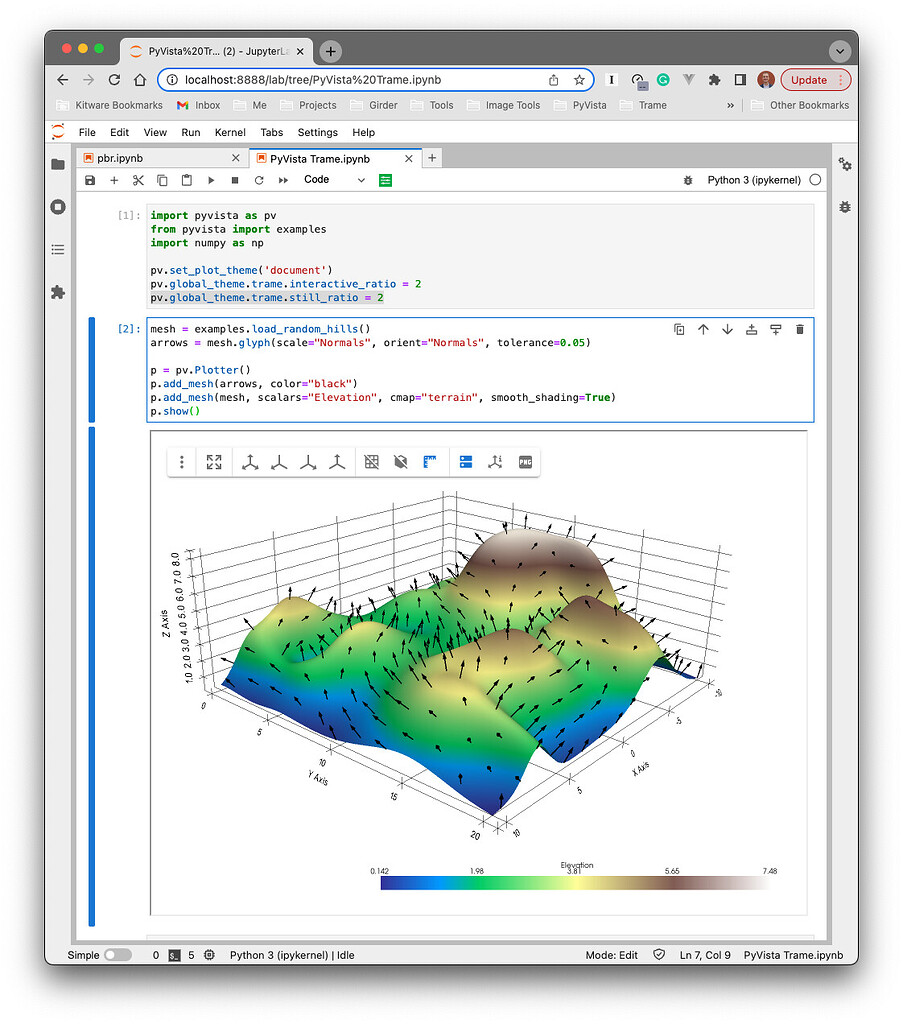Open the extension manager puzzle sidebar icon

[58, 292]
